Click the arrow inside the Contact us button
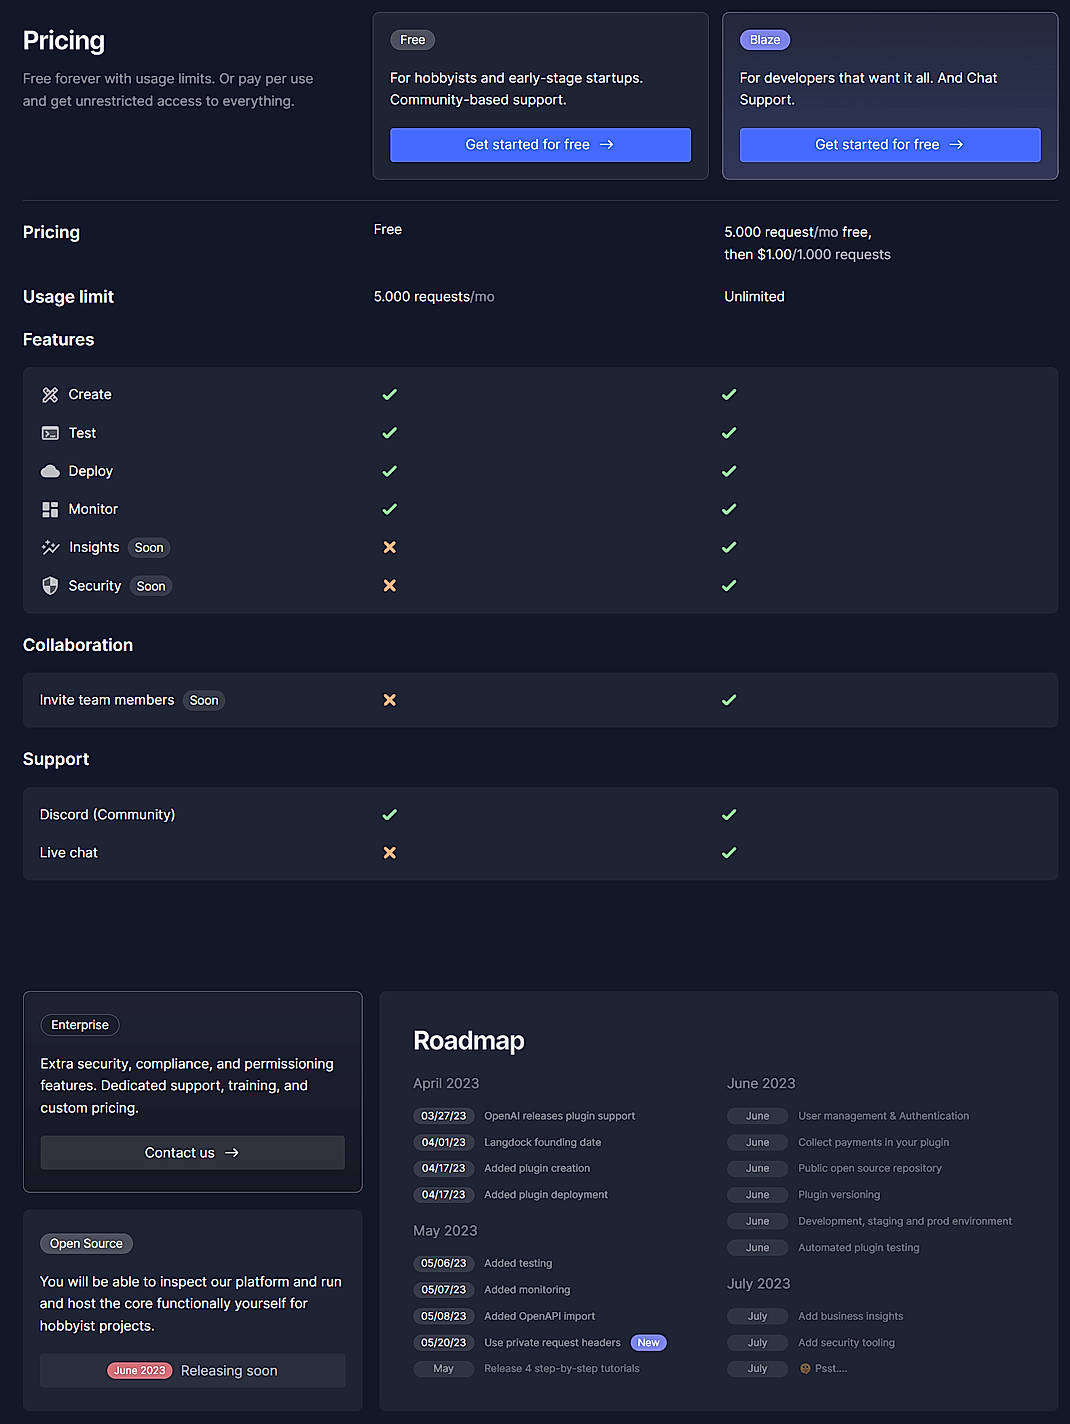1070x1424 pixels. tap(232, 1152)
